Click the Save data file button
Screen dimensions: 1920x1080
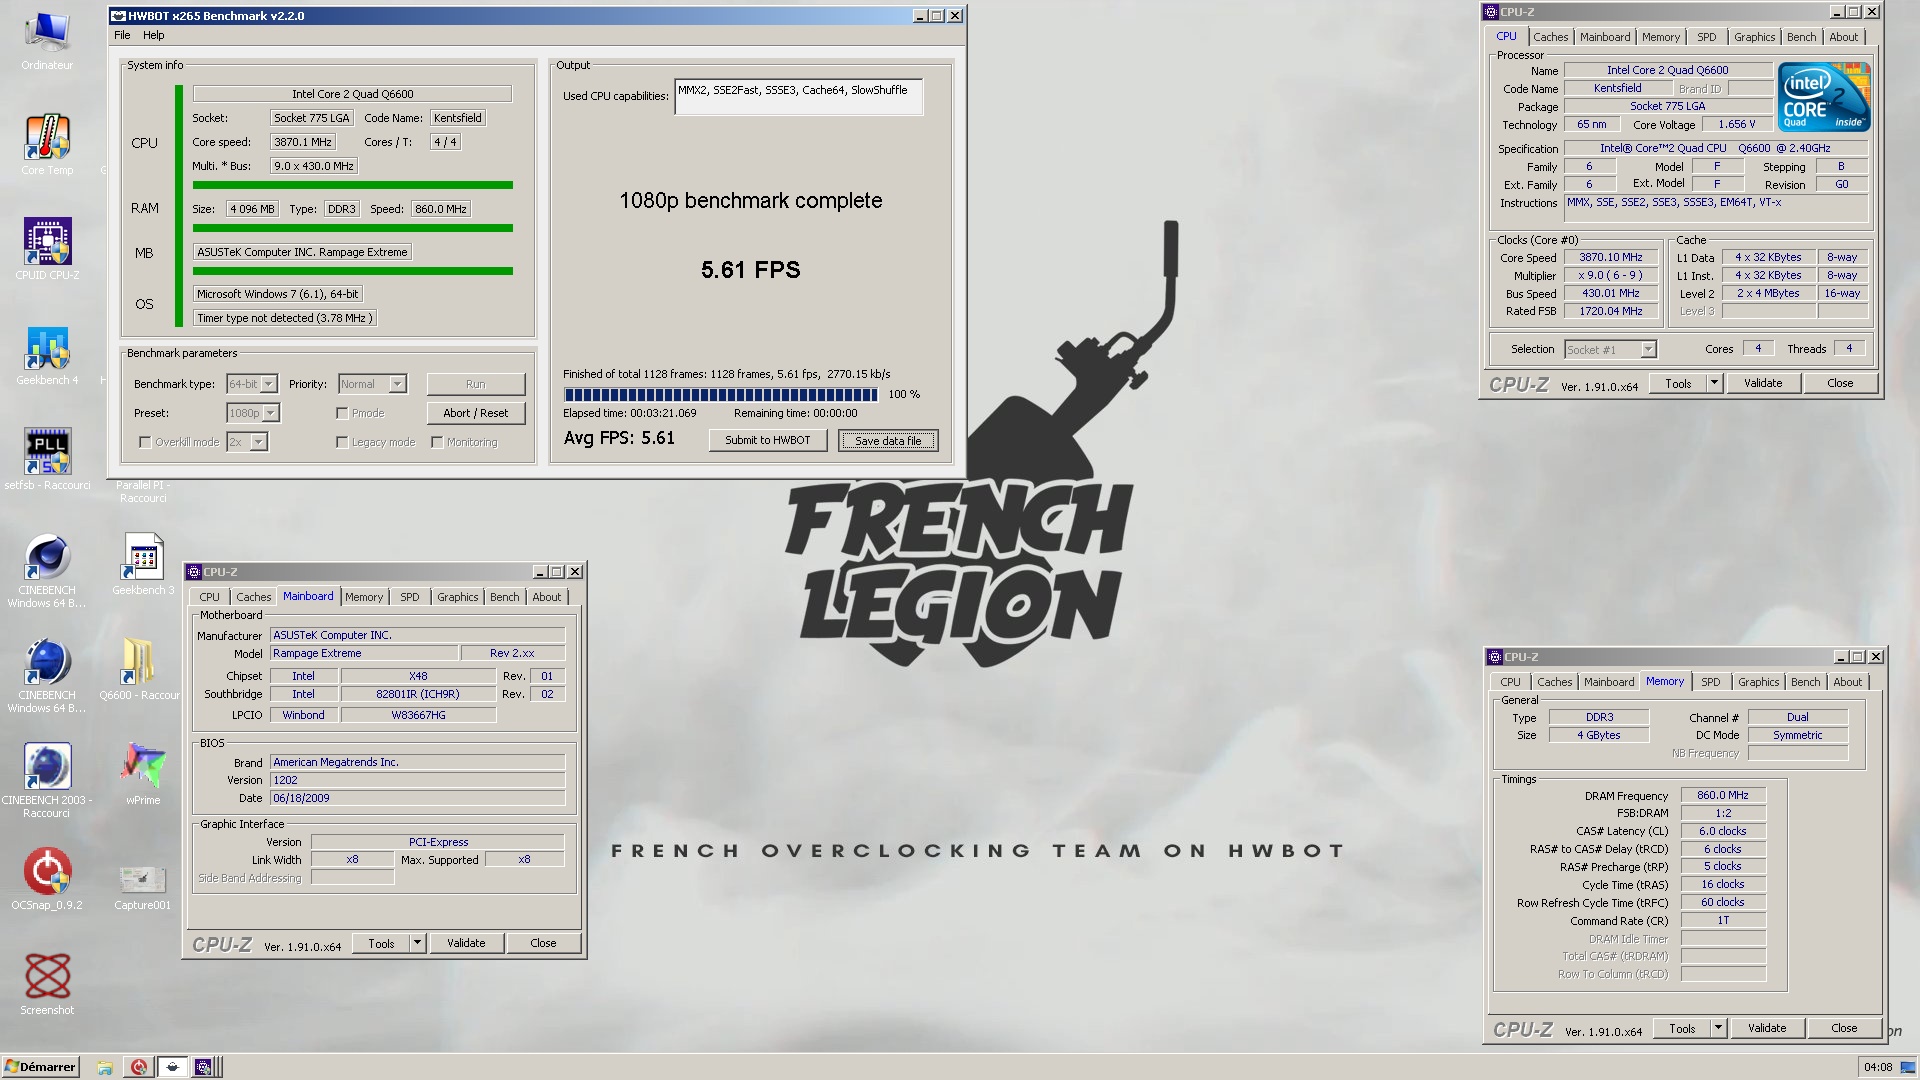pyautogui.click(x=888, y=440)
